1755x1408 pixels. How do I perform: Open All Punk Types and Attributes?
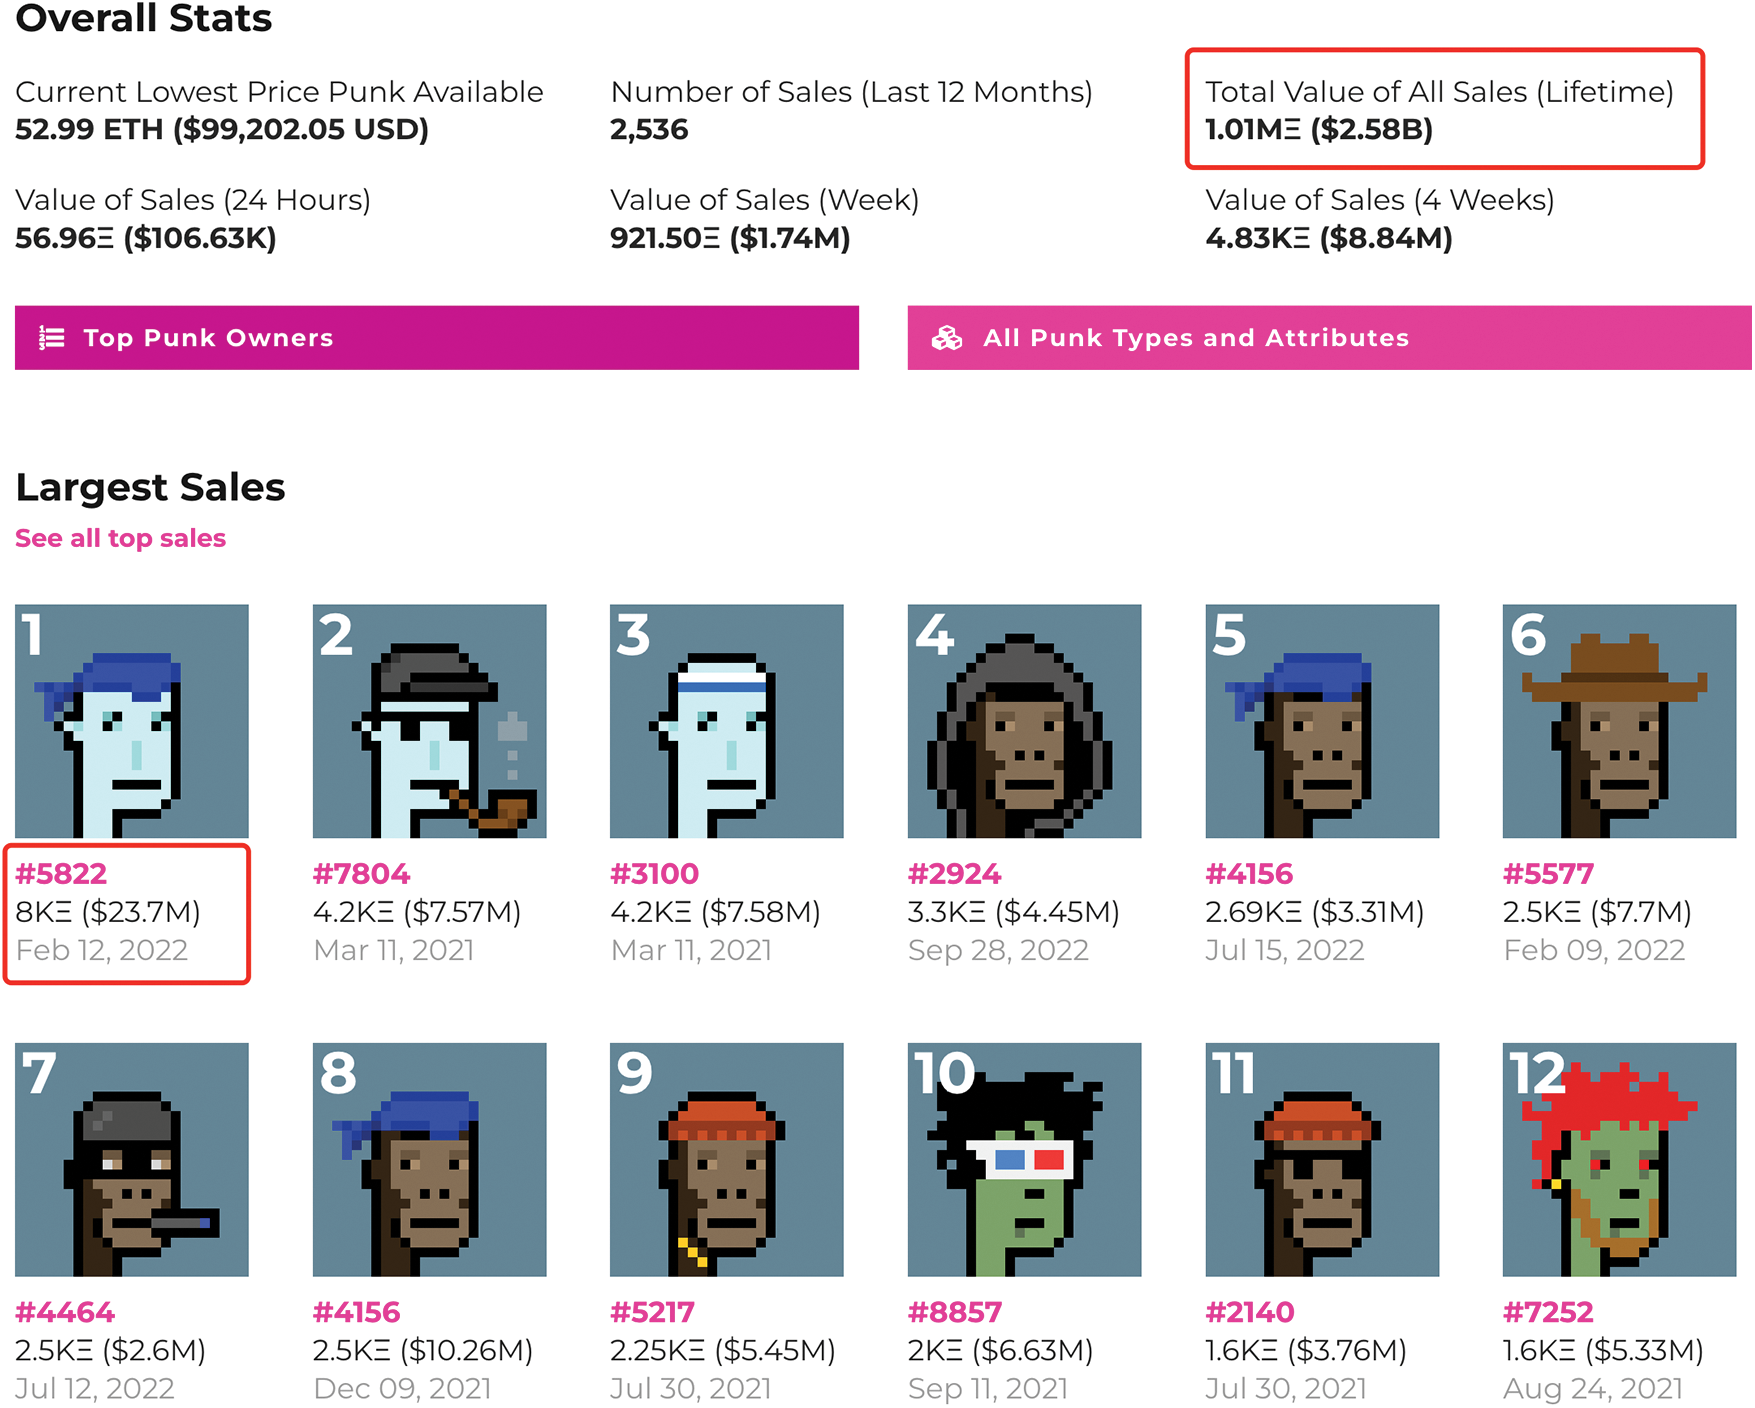[x=1328, y=338]
